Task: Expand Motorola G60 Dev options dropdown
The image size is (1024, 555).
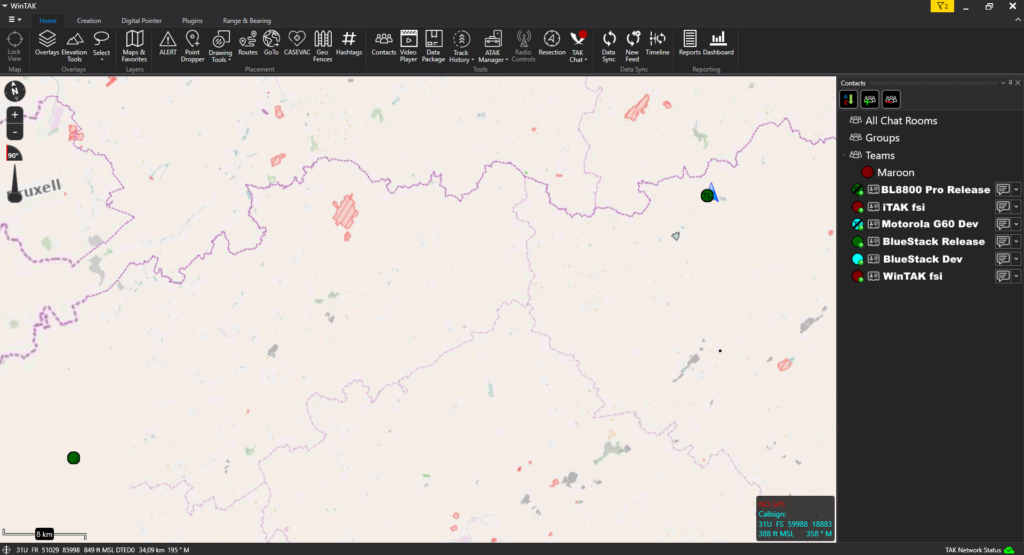Action: (x=1016, y=224)
